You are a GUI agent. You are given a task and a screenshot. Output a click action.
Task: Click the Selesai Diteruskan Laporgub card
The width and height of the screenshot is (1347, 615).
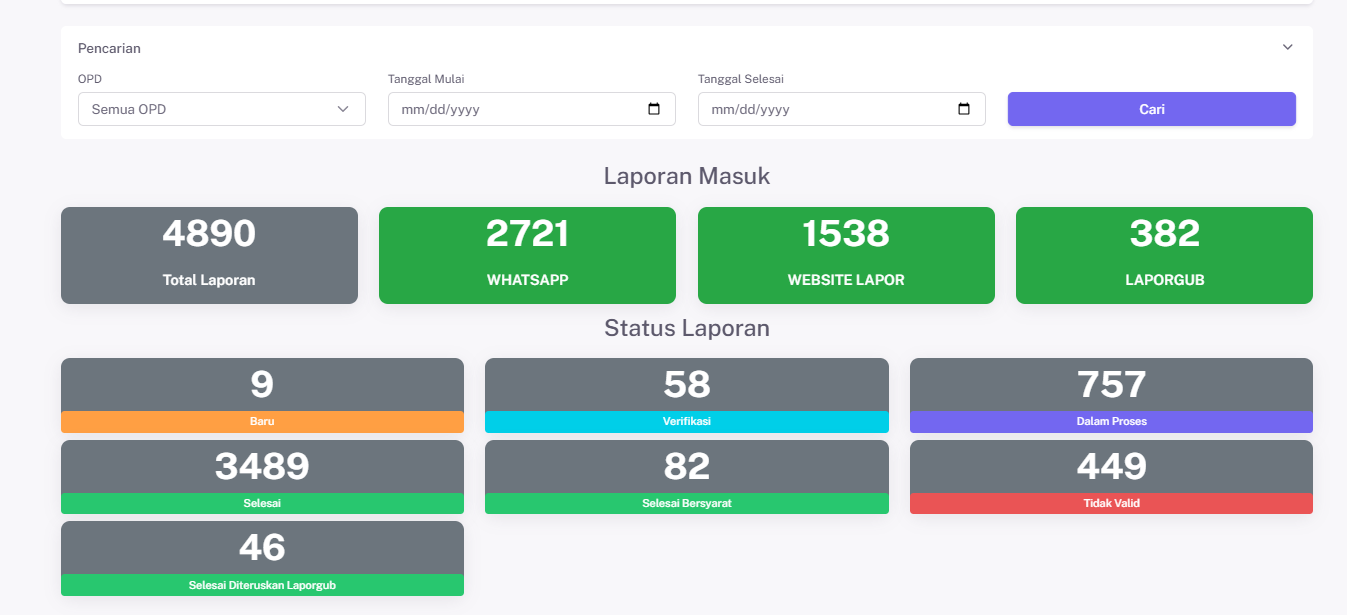point(262,559)
